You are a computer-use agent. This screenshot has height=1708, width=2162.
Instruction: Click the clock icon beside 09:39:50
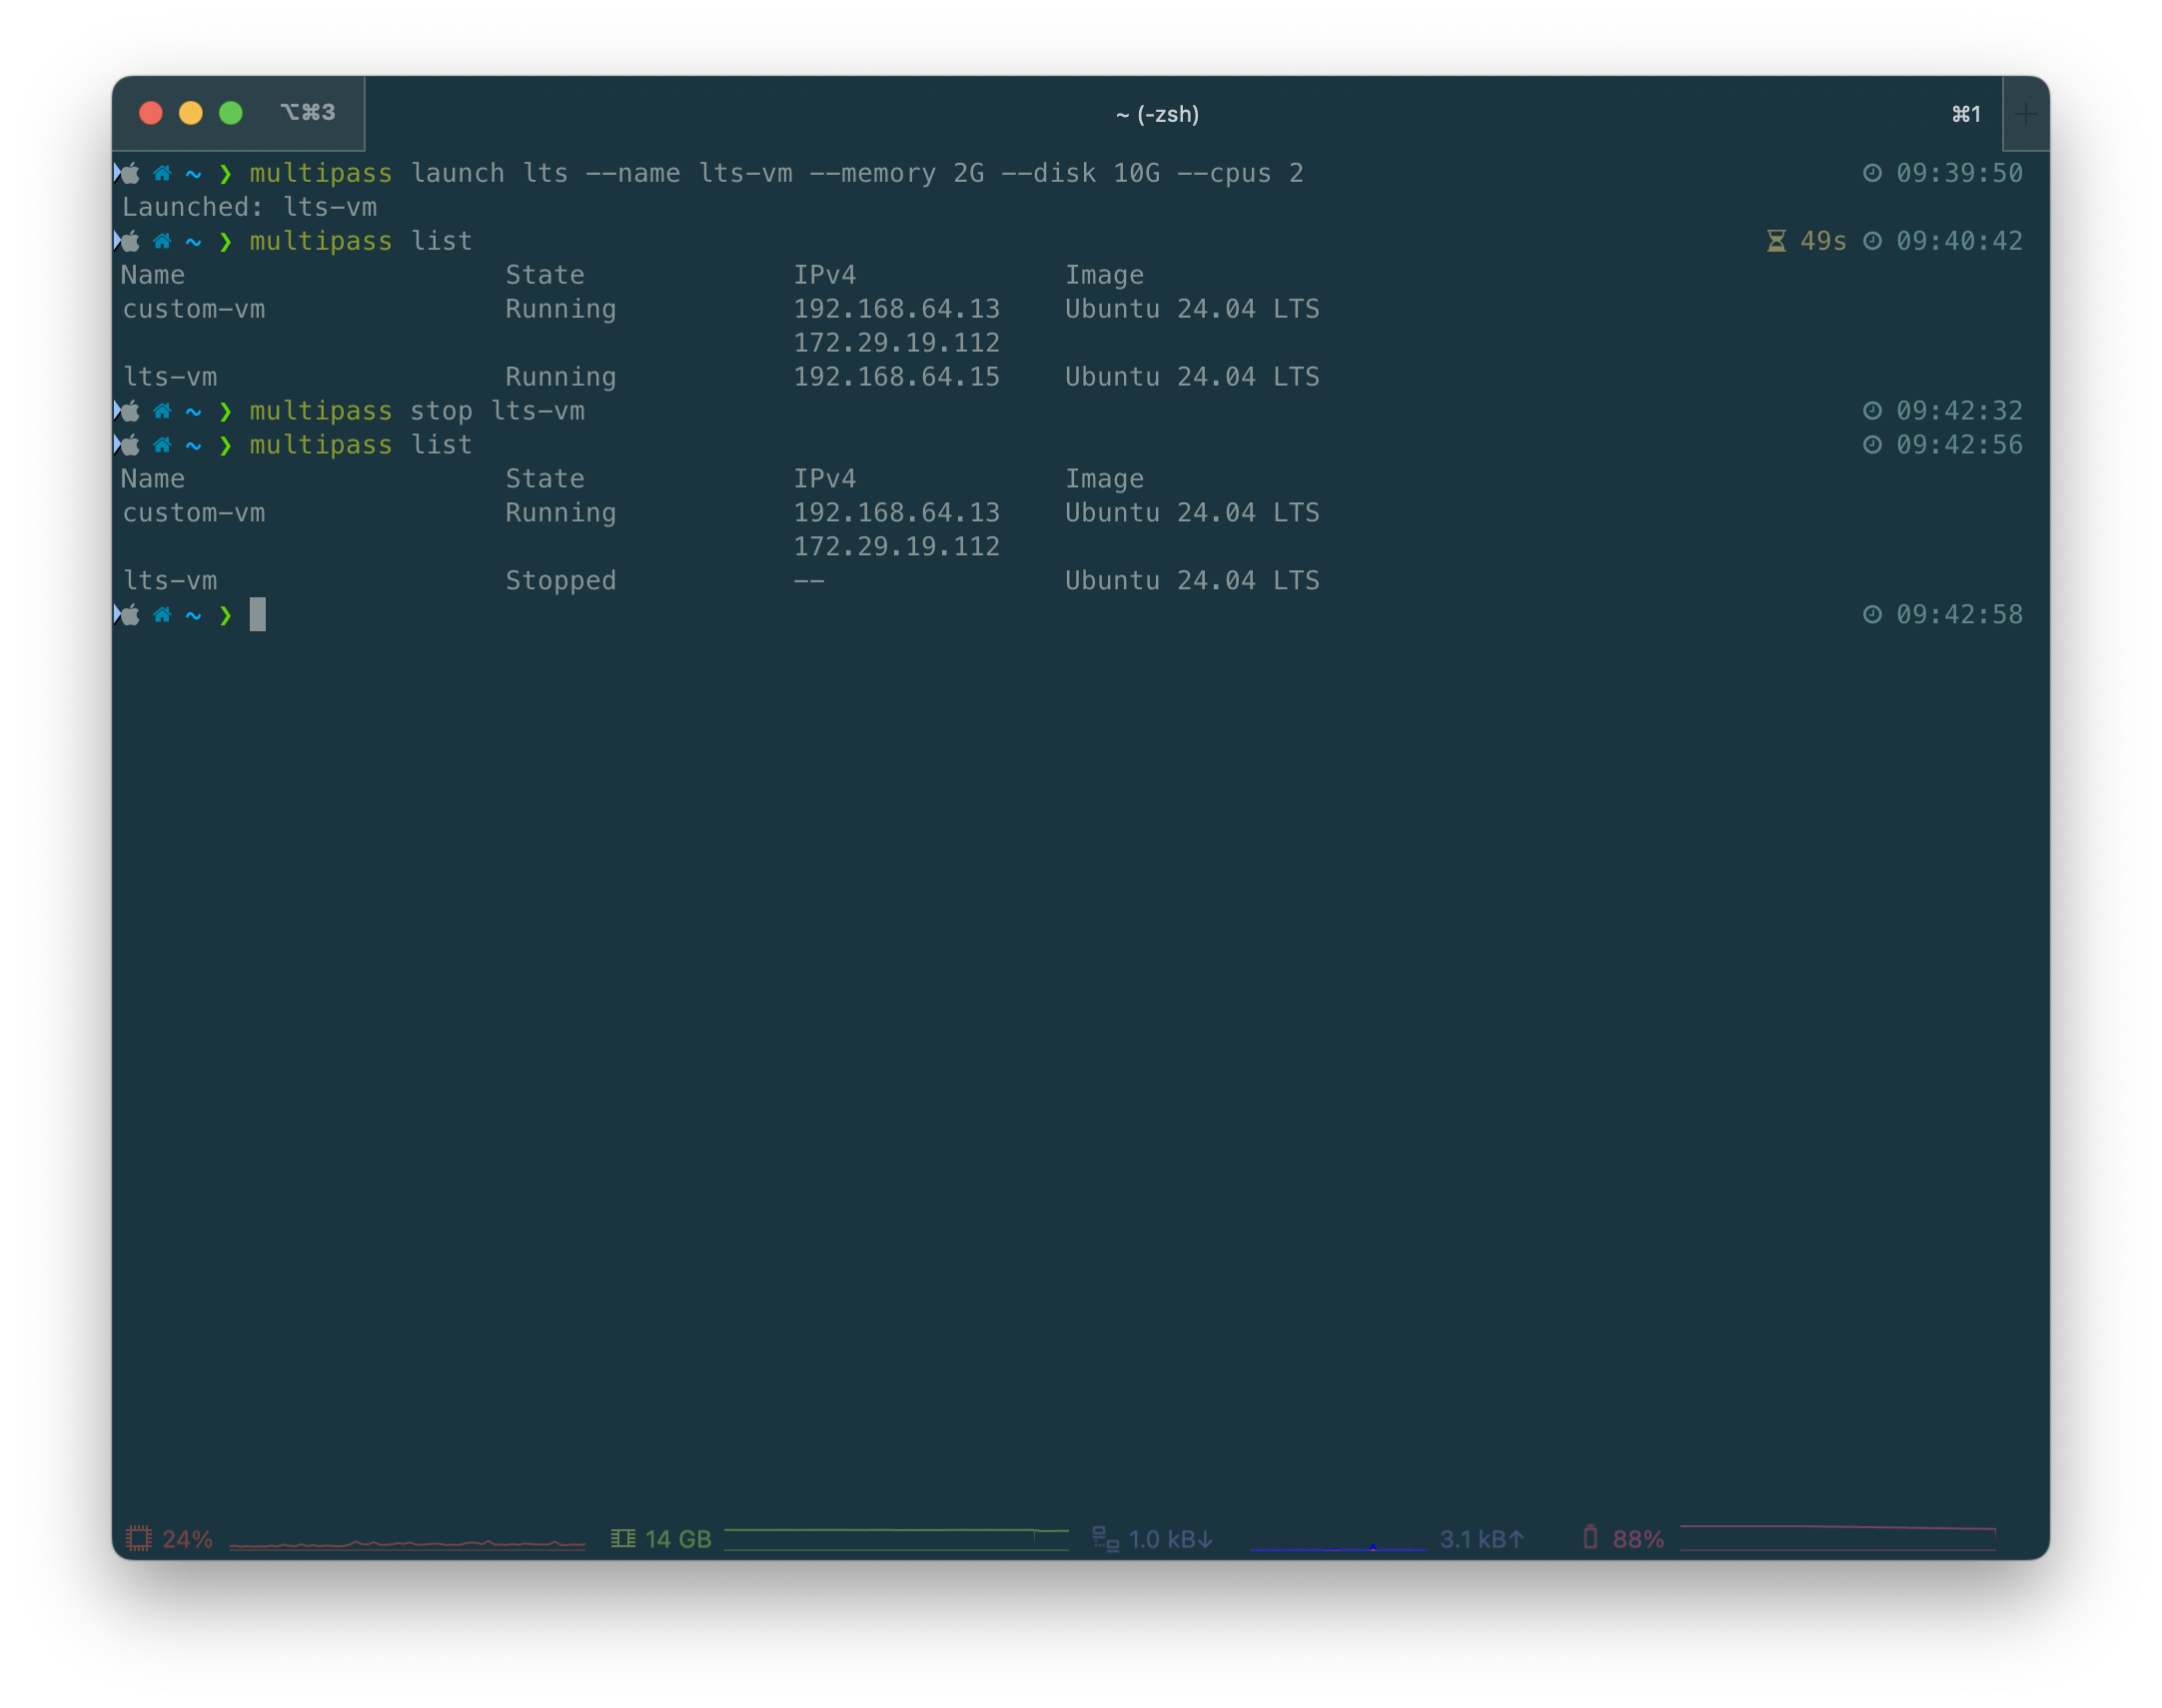click(1872, 173)
